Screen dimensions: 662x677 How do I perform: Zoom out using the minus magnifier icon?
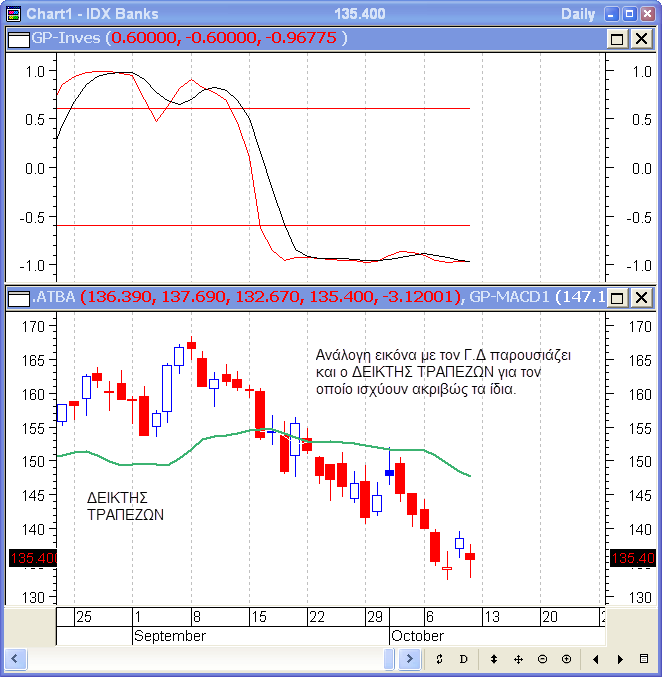pyautogui.click(x=542, y=659)
